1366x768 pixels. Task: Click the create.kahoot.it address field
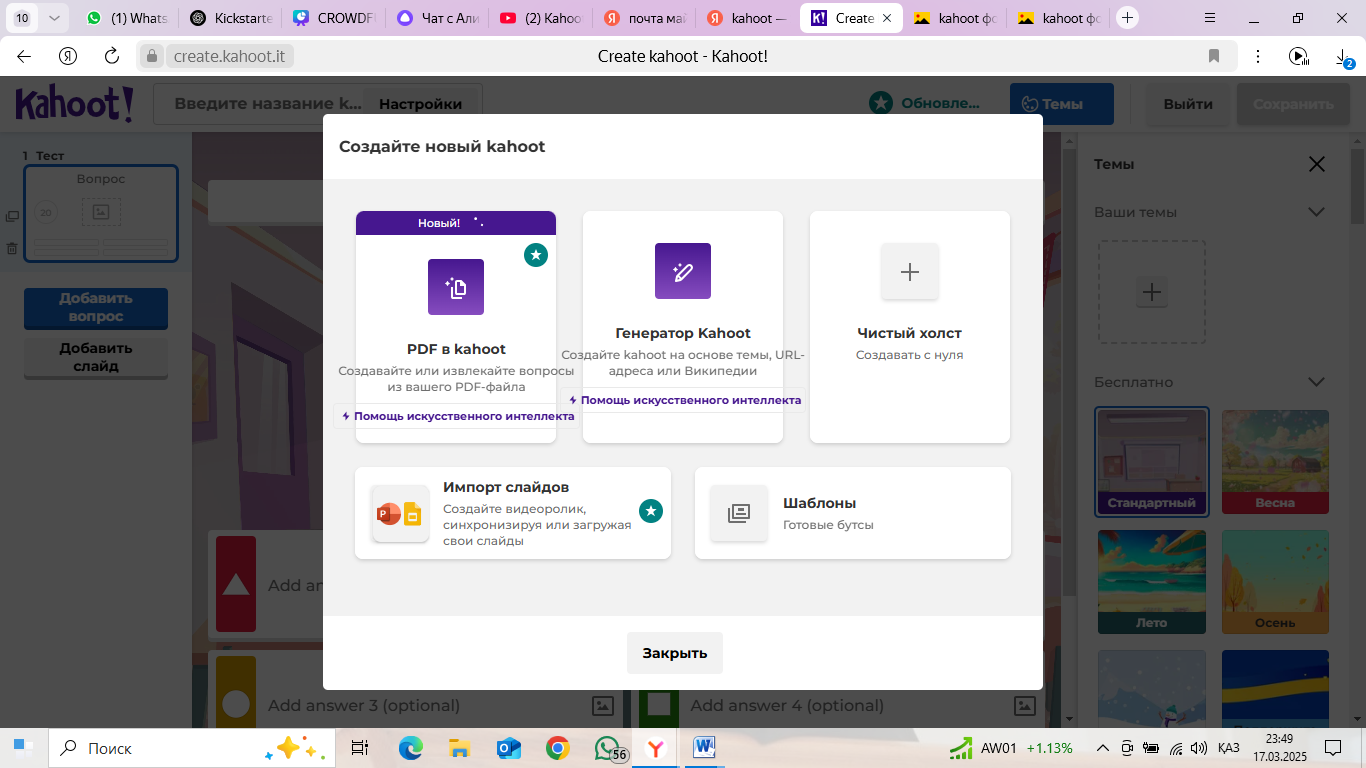[x=231, y=56]
